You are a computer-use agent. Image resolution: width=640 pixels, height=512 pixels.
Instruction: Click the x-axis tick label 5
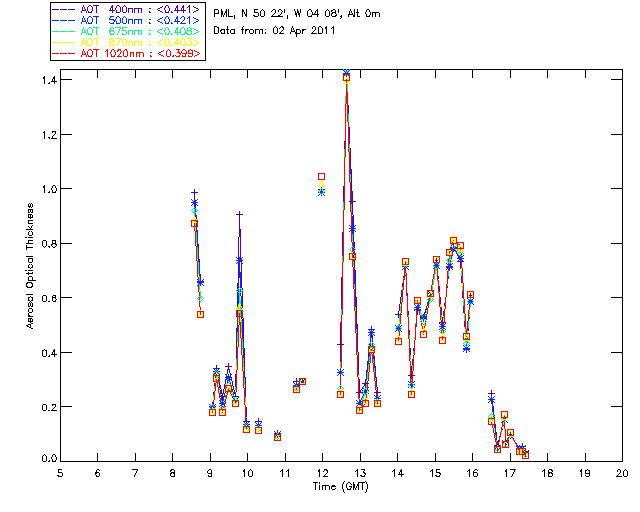[x=60, y=473]
